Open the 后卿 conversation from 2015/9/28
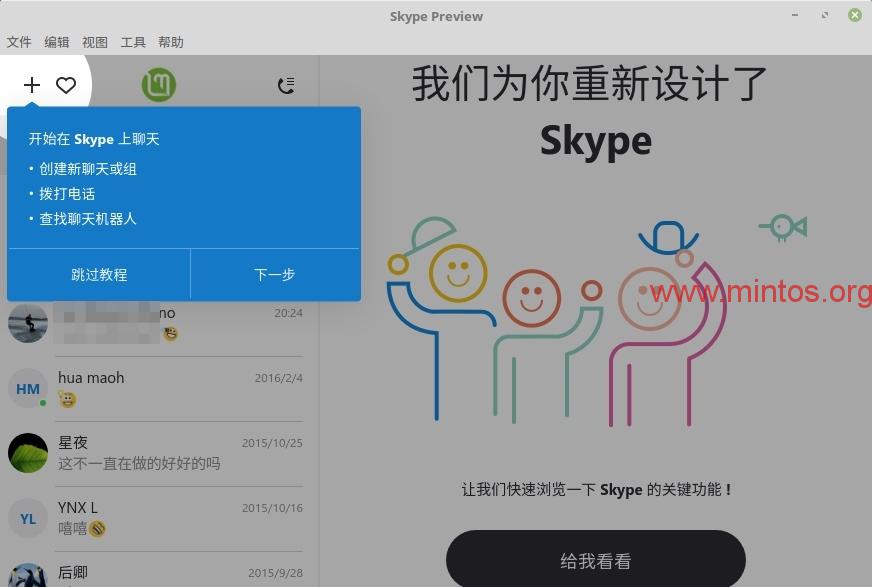 (180, 574)
